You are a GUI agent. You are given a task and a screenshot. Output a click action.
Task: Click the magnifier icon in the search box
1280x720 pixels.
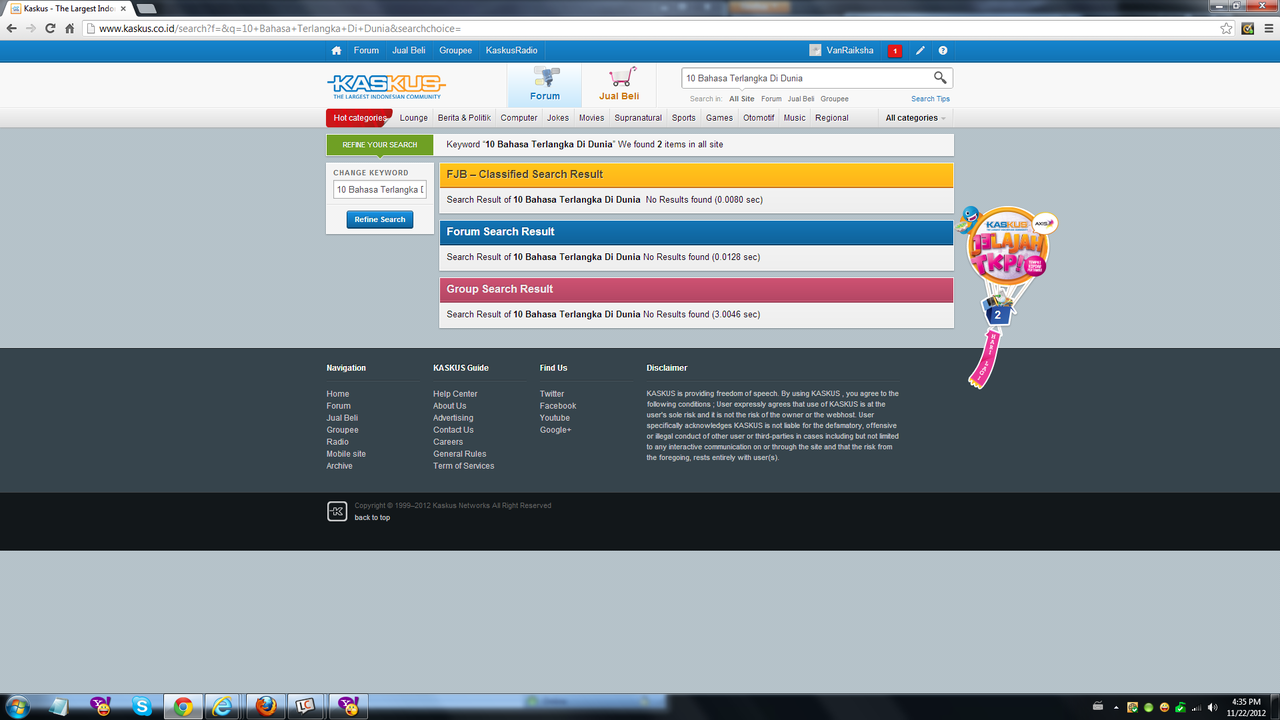click(940, 77)
